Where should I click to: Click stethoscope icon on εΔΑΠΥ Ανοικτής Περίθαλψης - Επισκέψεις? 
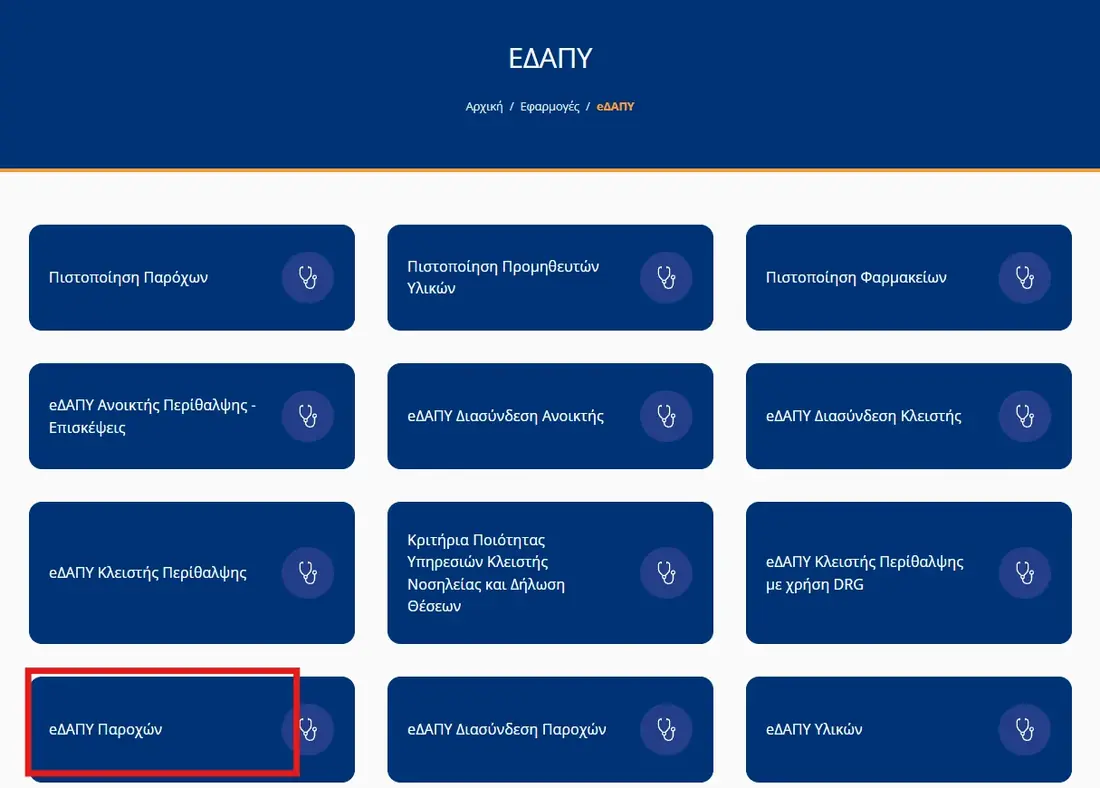click(x=307, y=415)
